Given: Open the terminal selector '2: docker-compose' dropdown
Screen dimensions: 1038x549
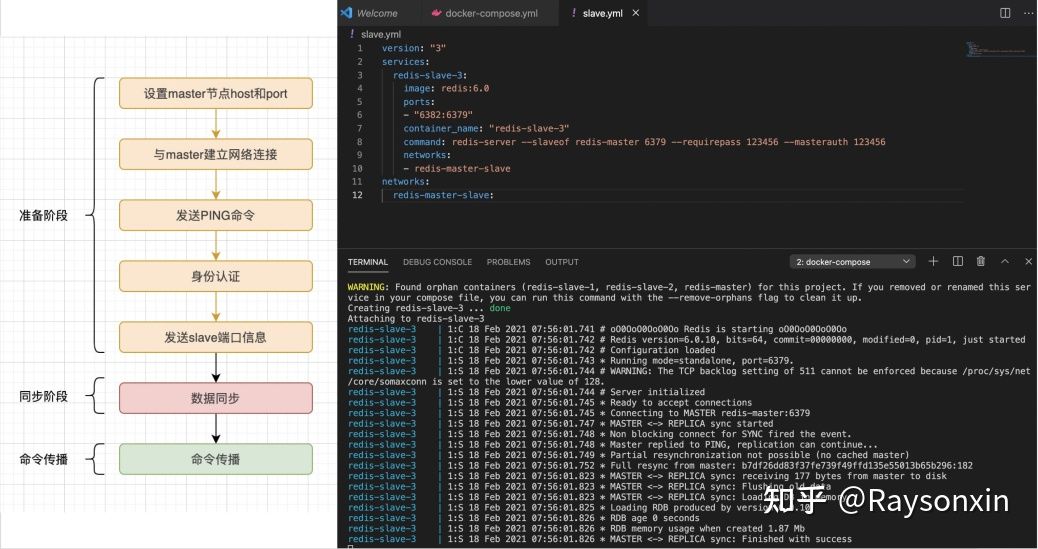Looking at the screenshot, I should point(853,262).
